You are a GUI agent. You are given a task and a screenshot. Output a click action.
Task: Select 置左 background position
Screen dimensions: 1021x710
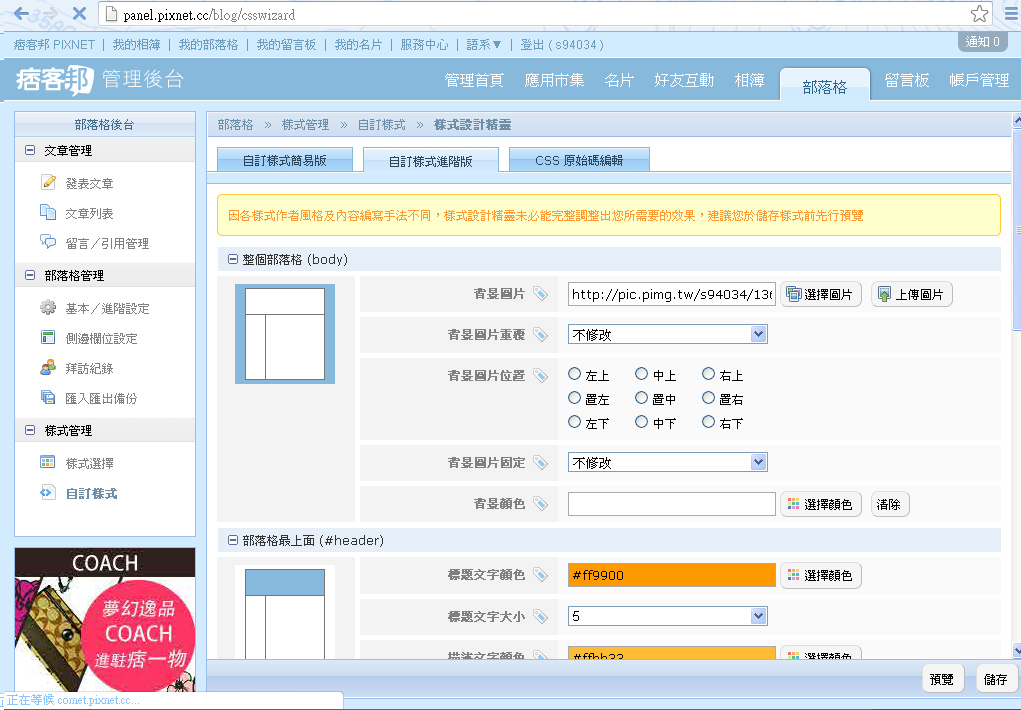[x=574, y=398]
